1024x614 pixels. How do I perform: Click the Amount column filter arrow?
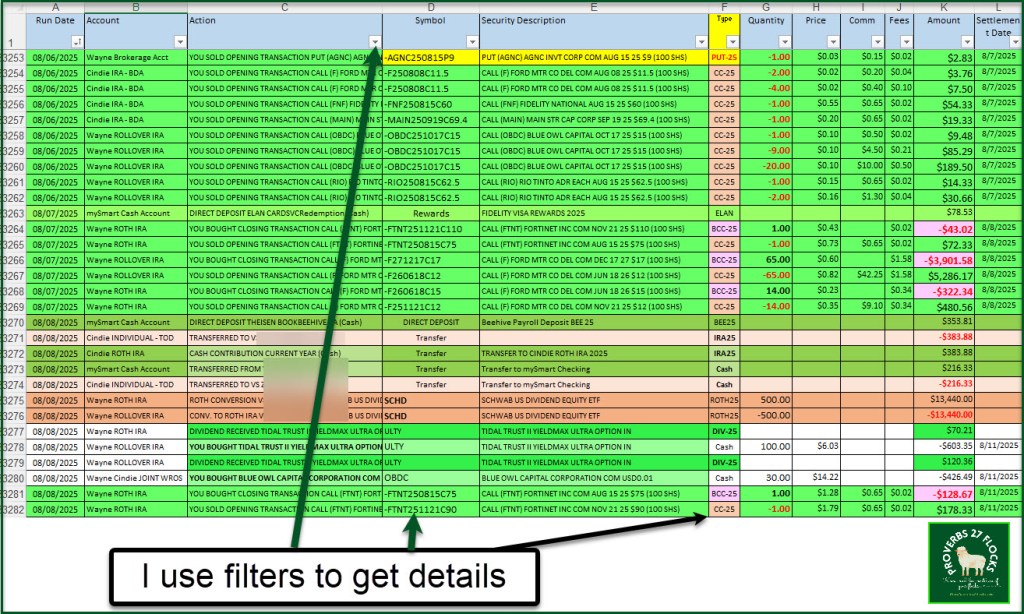967,42
